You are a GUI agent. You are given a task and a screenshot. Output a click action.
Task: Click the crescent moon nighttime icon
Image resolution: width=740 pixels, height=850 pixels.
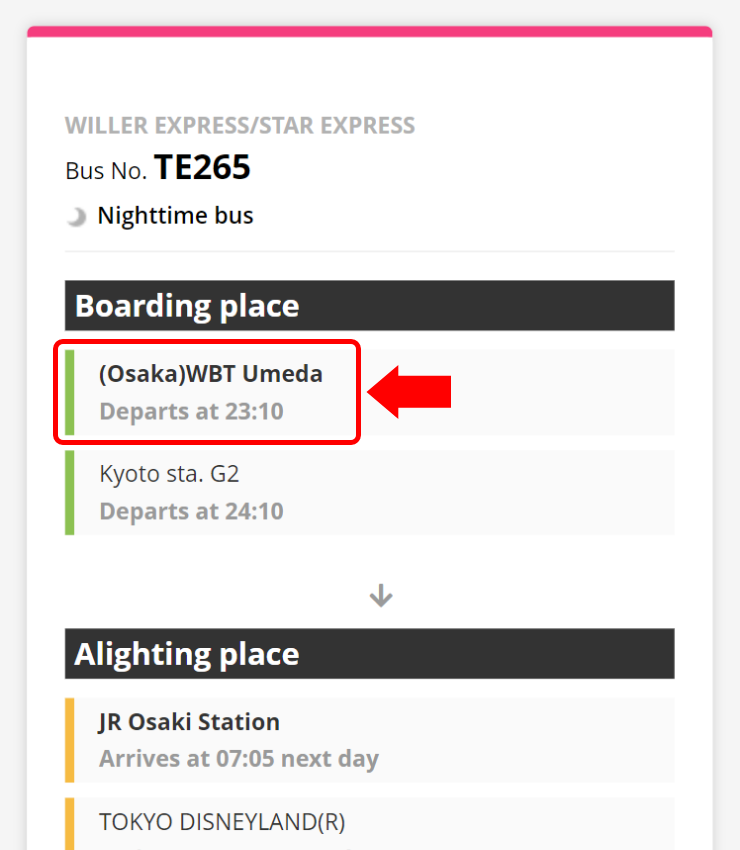click(76, 216)
